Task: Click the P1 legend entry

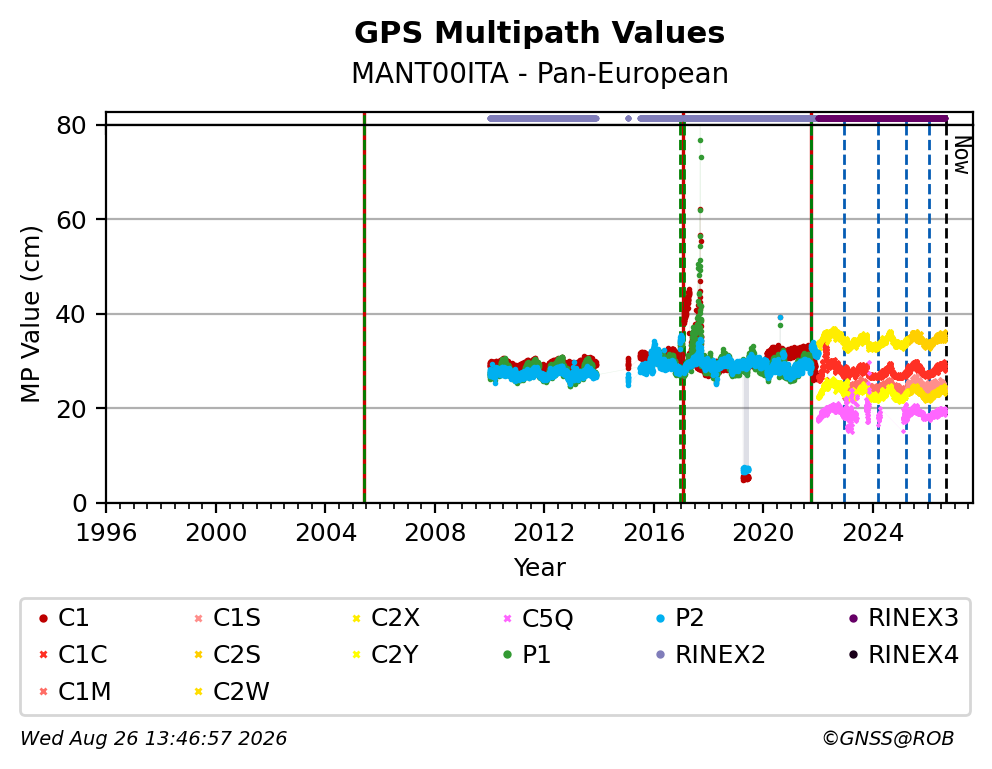Action: coord(527,655)
